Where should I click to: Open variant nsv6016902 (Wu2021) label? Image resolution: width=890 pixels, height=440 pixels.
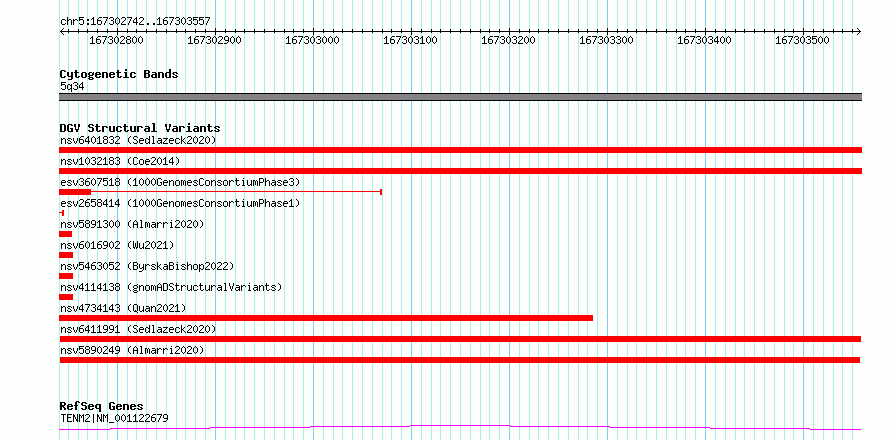pos(117,245)
